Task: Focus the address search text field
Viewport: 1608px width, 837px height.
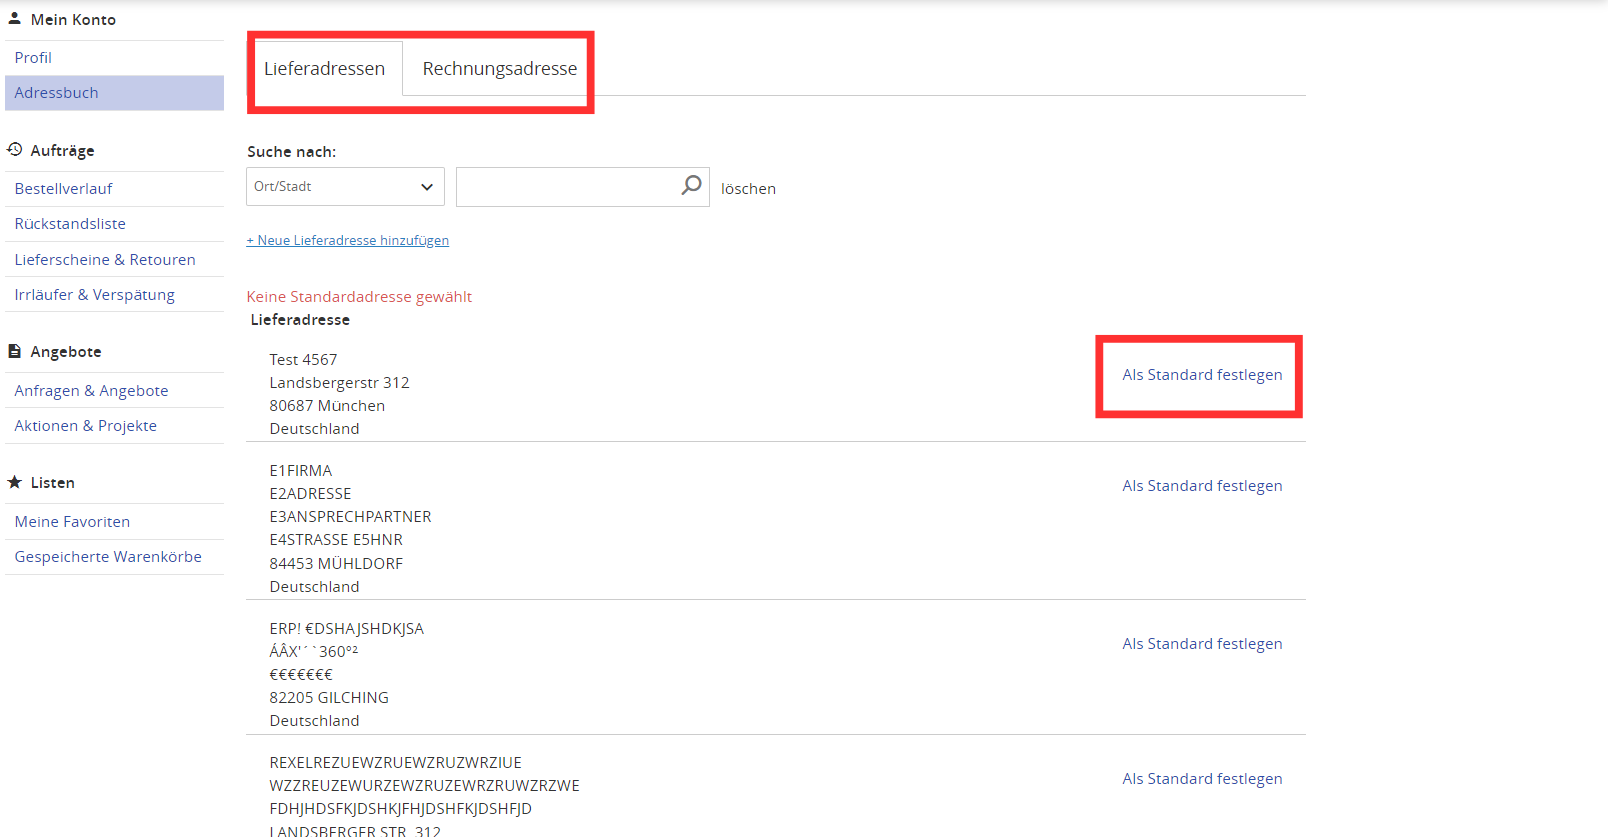Action: pos(567,187)
